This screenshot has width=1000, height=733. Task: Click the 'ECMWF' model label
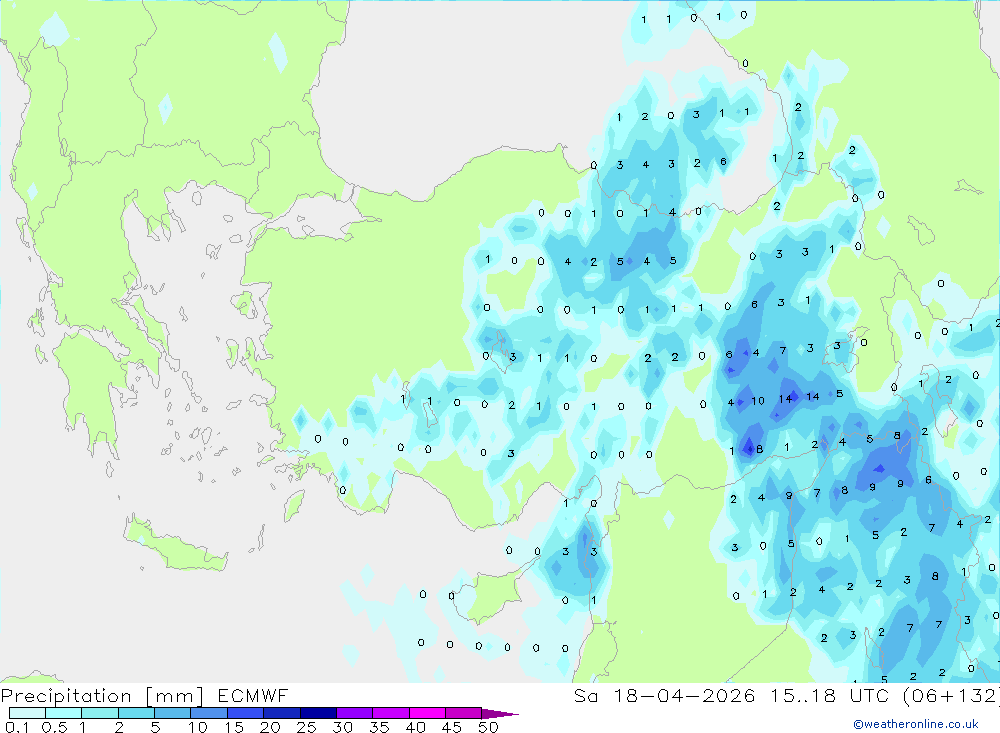click(253, 696)
